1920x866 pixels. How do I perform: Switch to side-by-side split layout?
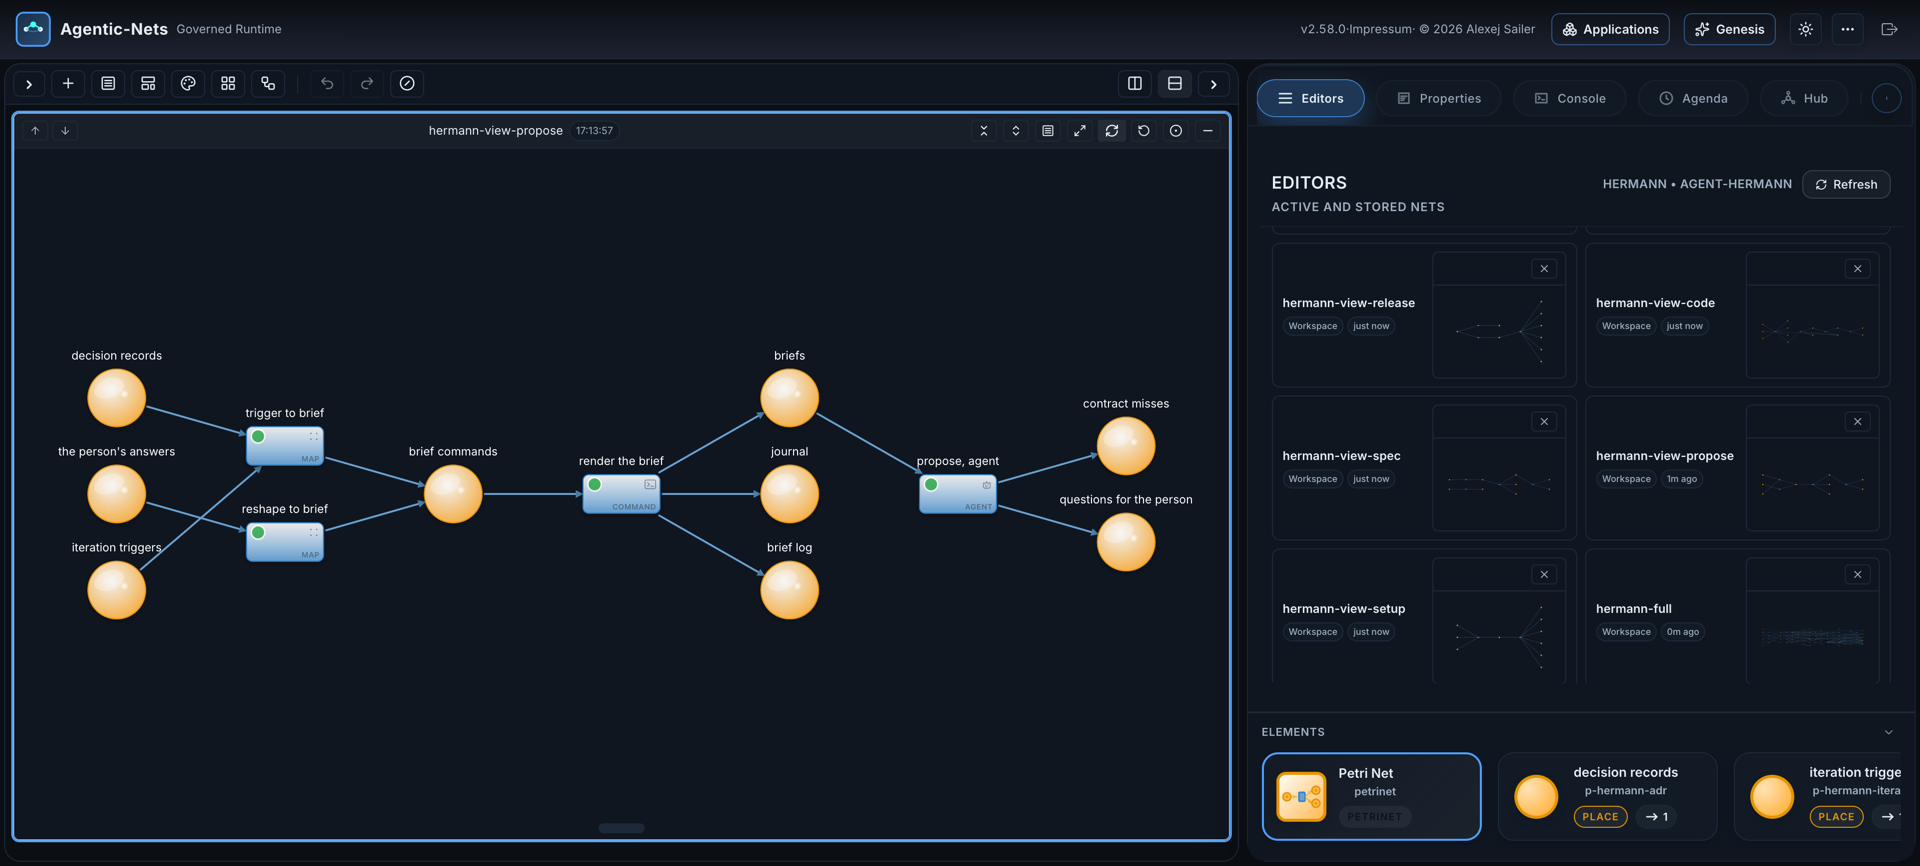pyautogui.click(x=1135, y=84)
